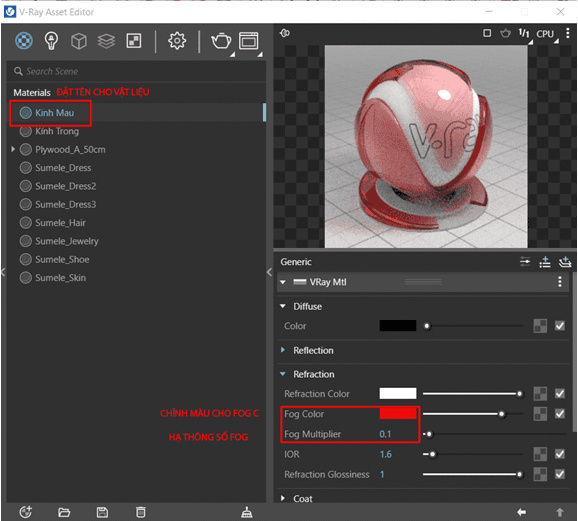Toggle the IOR checkbox

point(560,454)
